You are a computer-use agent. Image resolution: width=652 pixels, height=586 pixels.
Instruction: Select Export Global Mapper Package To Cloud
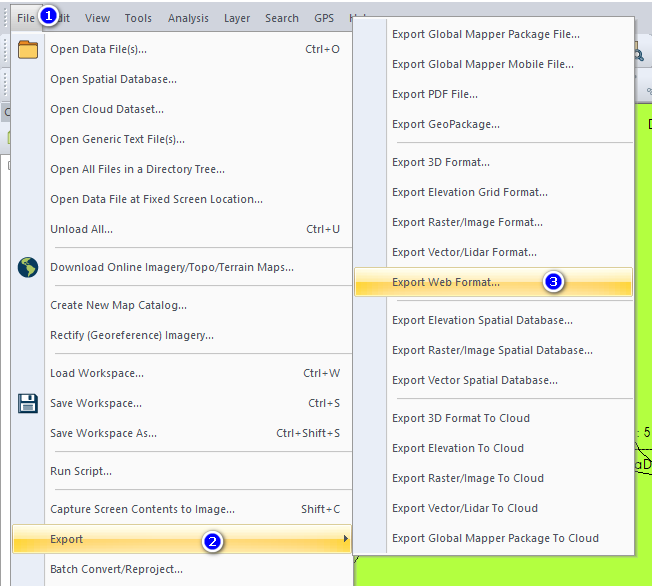[494, 538]
